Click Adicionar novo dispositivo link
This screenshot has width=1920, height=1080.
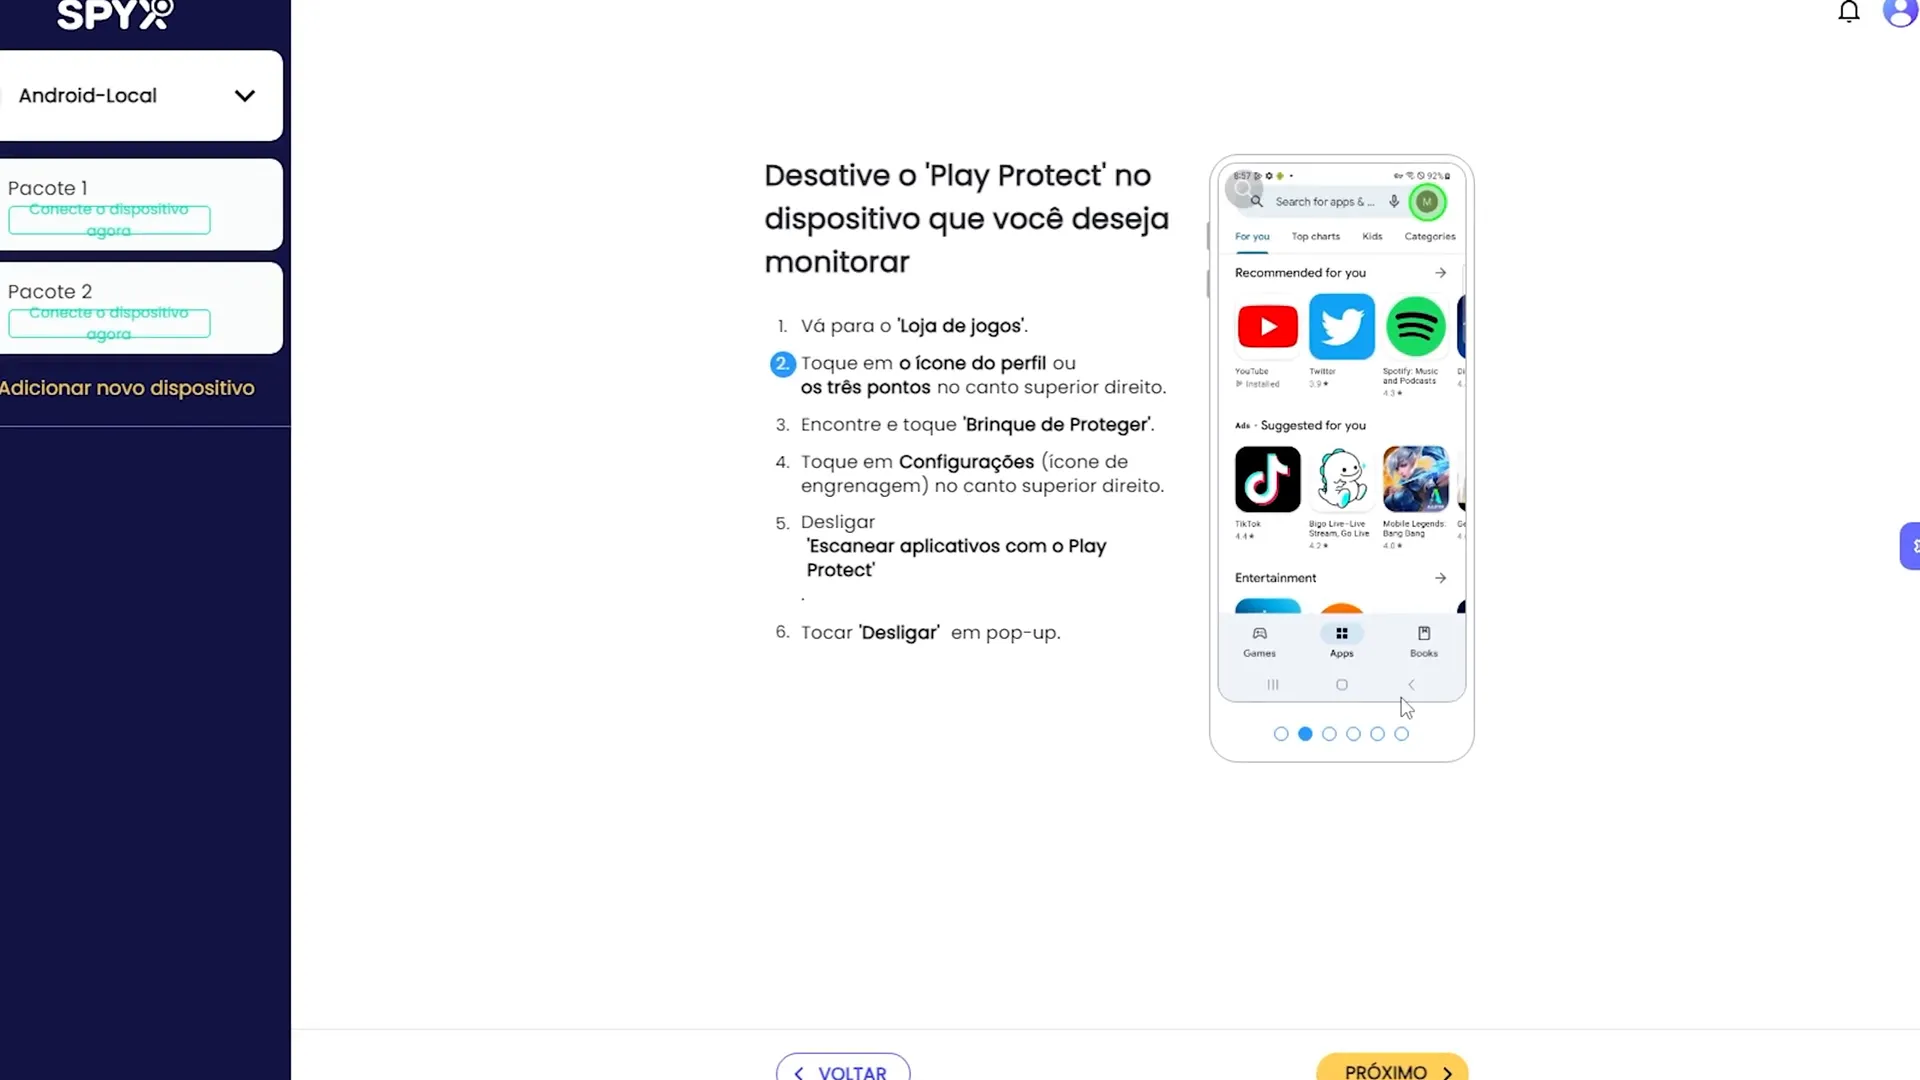pyautogui.click(x=127, y=388)
